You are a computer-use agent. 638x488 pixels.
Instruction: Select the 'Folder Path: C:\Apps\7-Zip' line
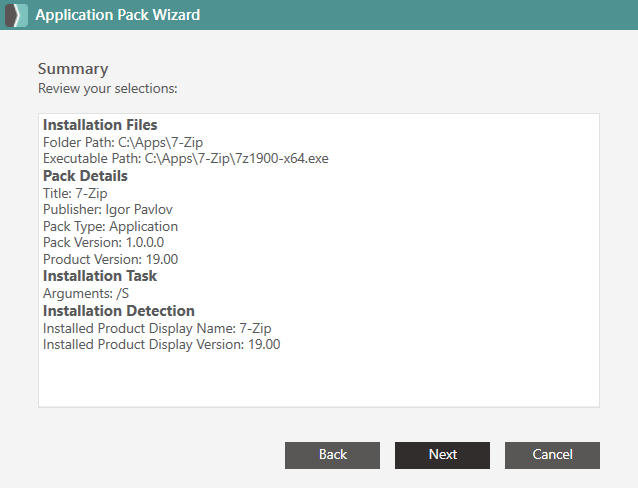click(123, 142)
